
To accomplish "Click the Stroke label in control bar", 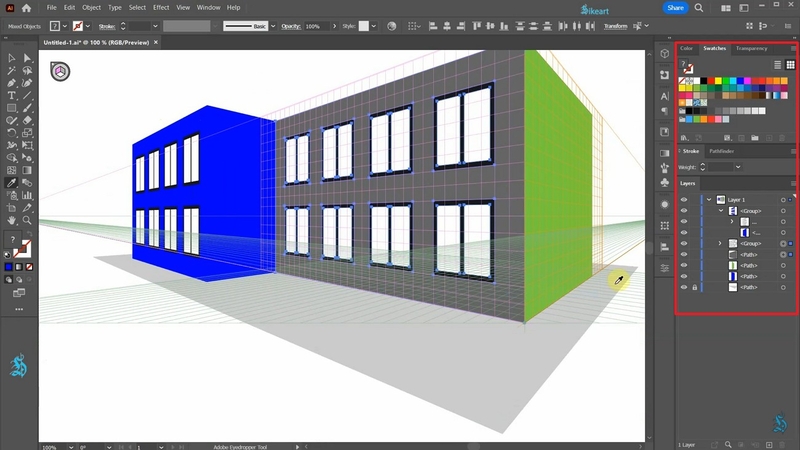I will click(x=107, y=26).
